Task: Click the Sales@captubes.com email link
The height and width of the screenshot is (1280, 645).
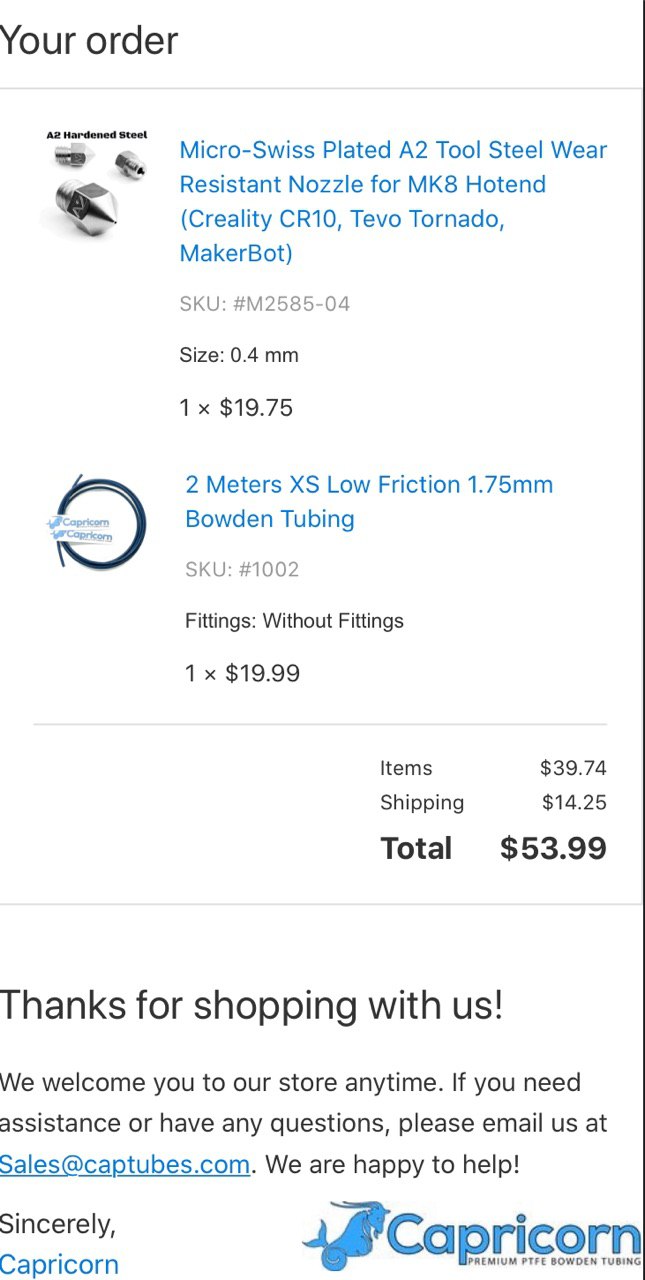Action: (x=125, y=1164)
